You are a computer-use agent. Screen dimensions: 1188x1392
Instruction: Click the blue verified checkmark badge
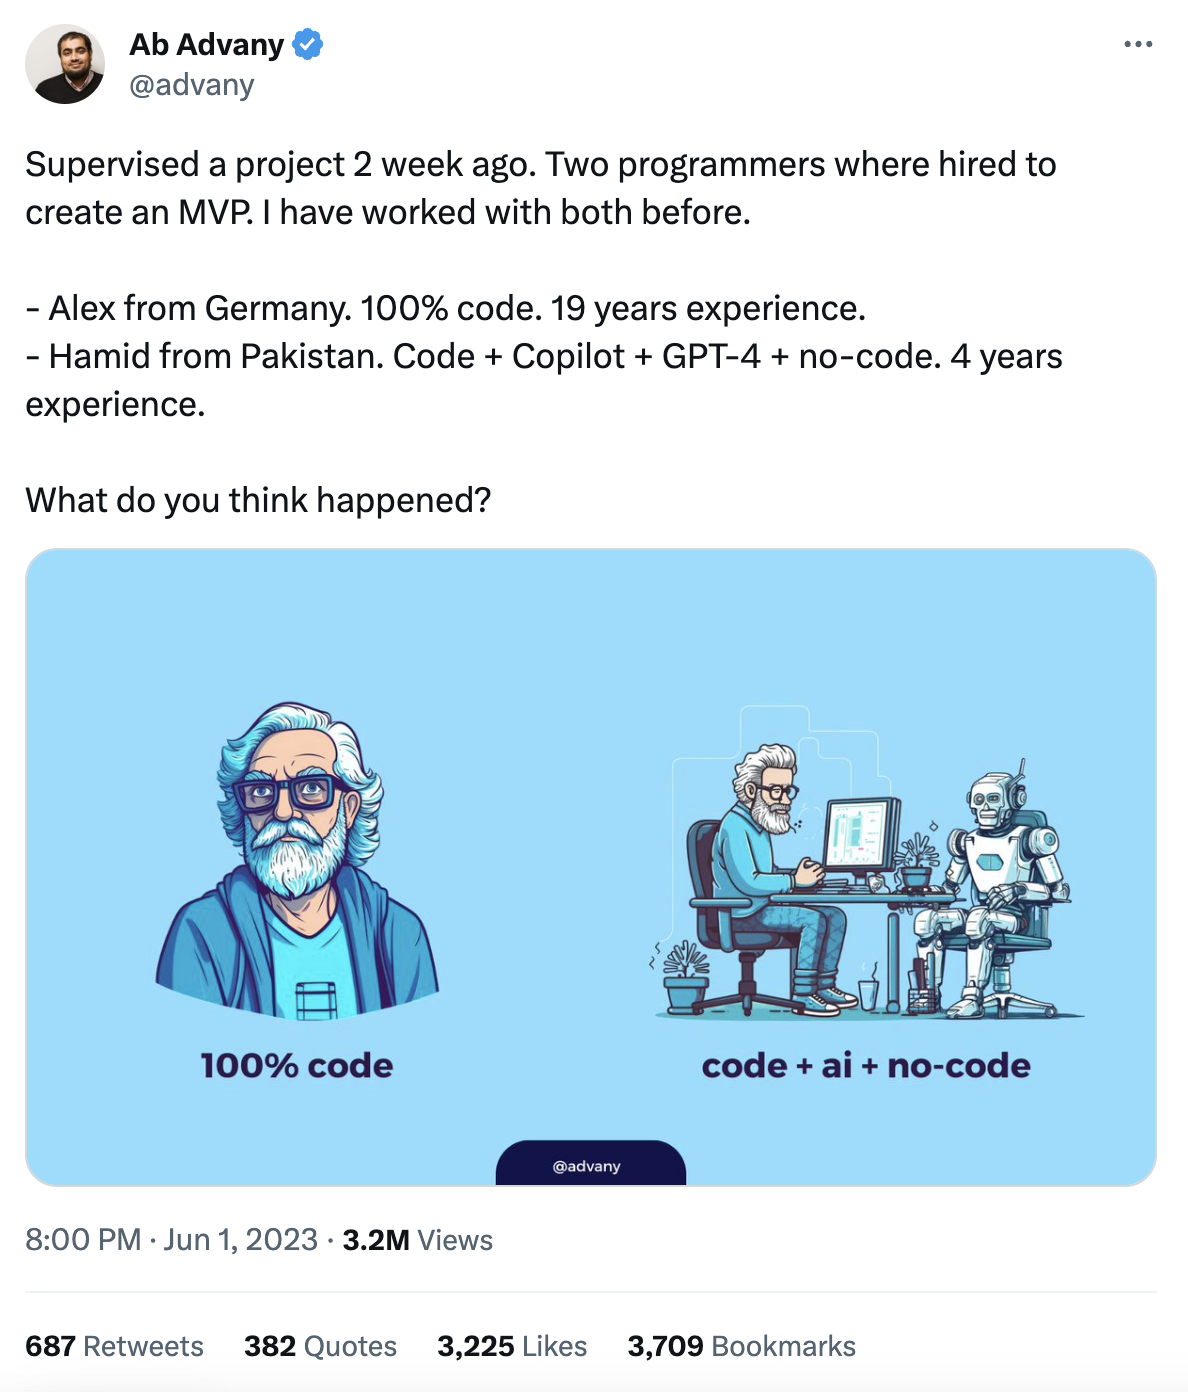click(307, 45)
